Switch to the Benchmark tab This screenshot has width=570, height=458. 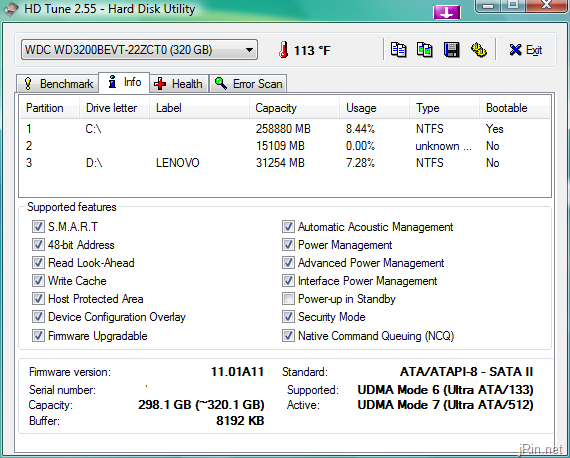pos(58,84)
